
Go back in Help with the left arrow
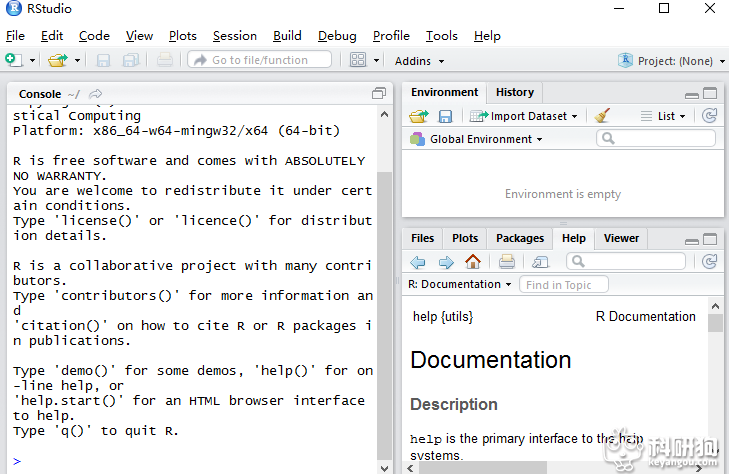coord(418,262)
